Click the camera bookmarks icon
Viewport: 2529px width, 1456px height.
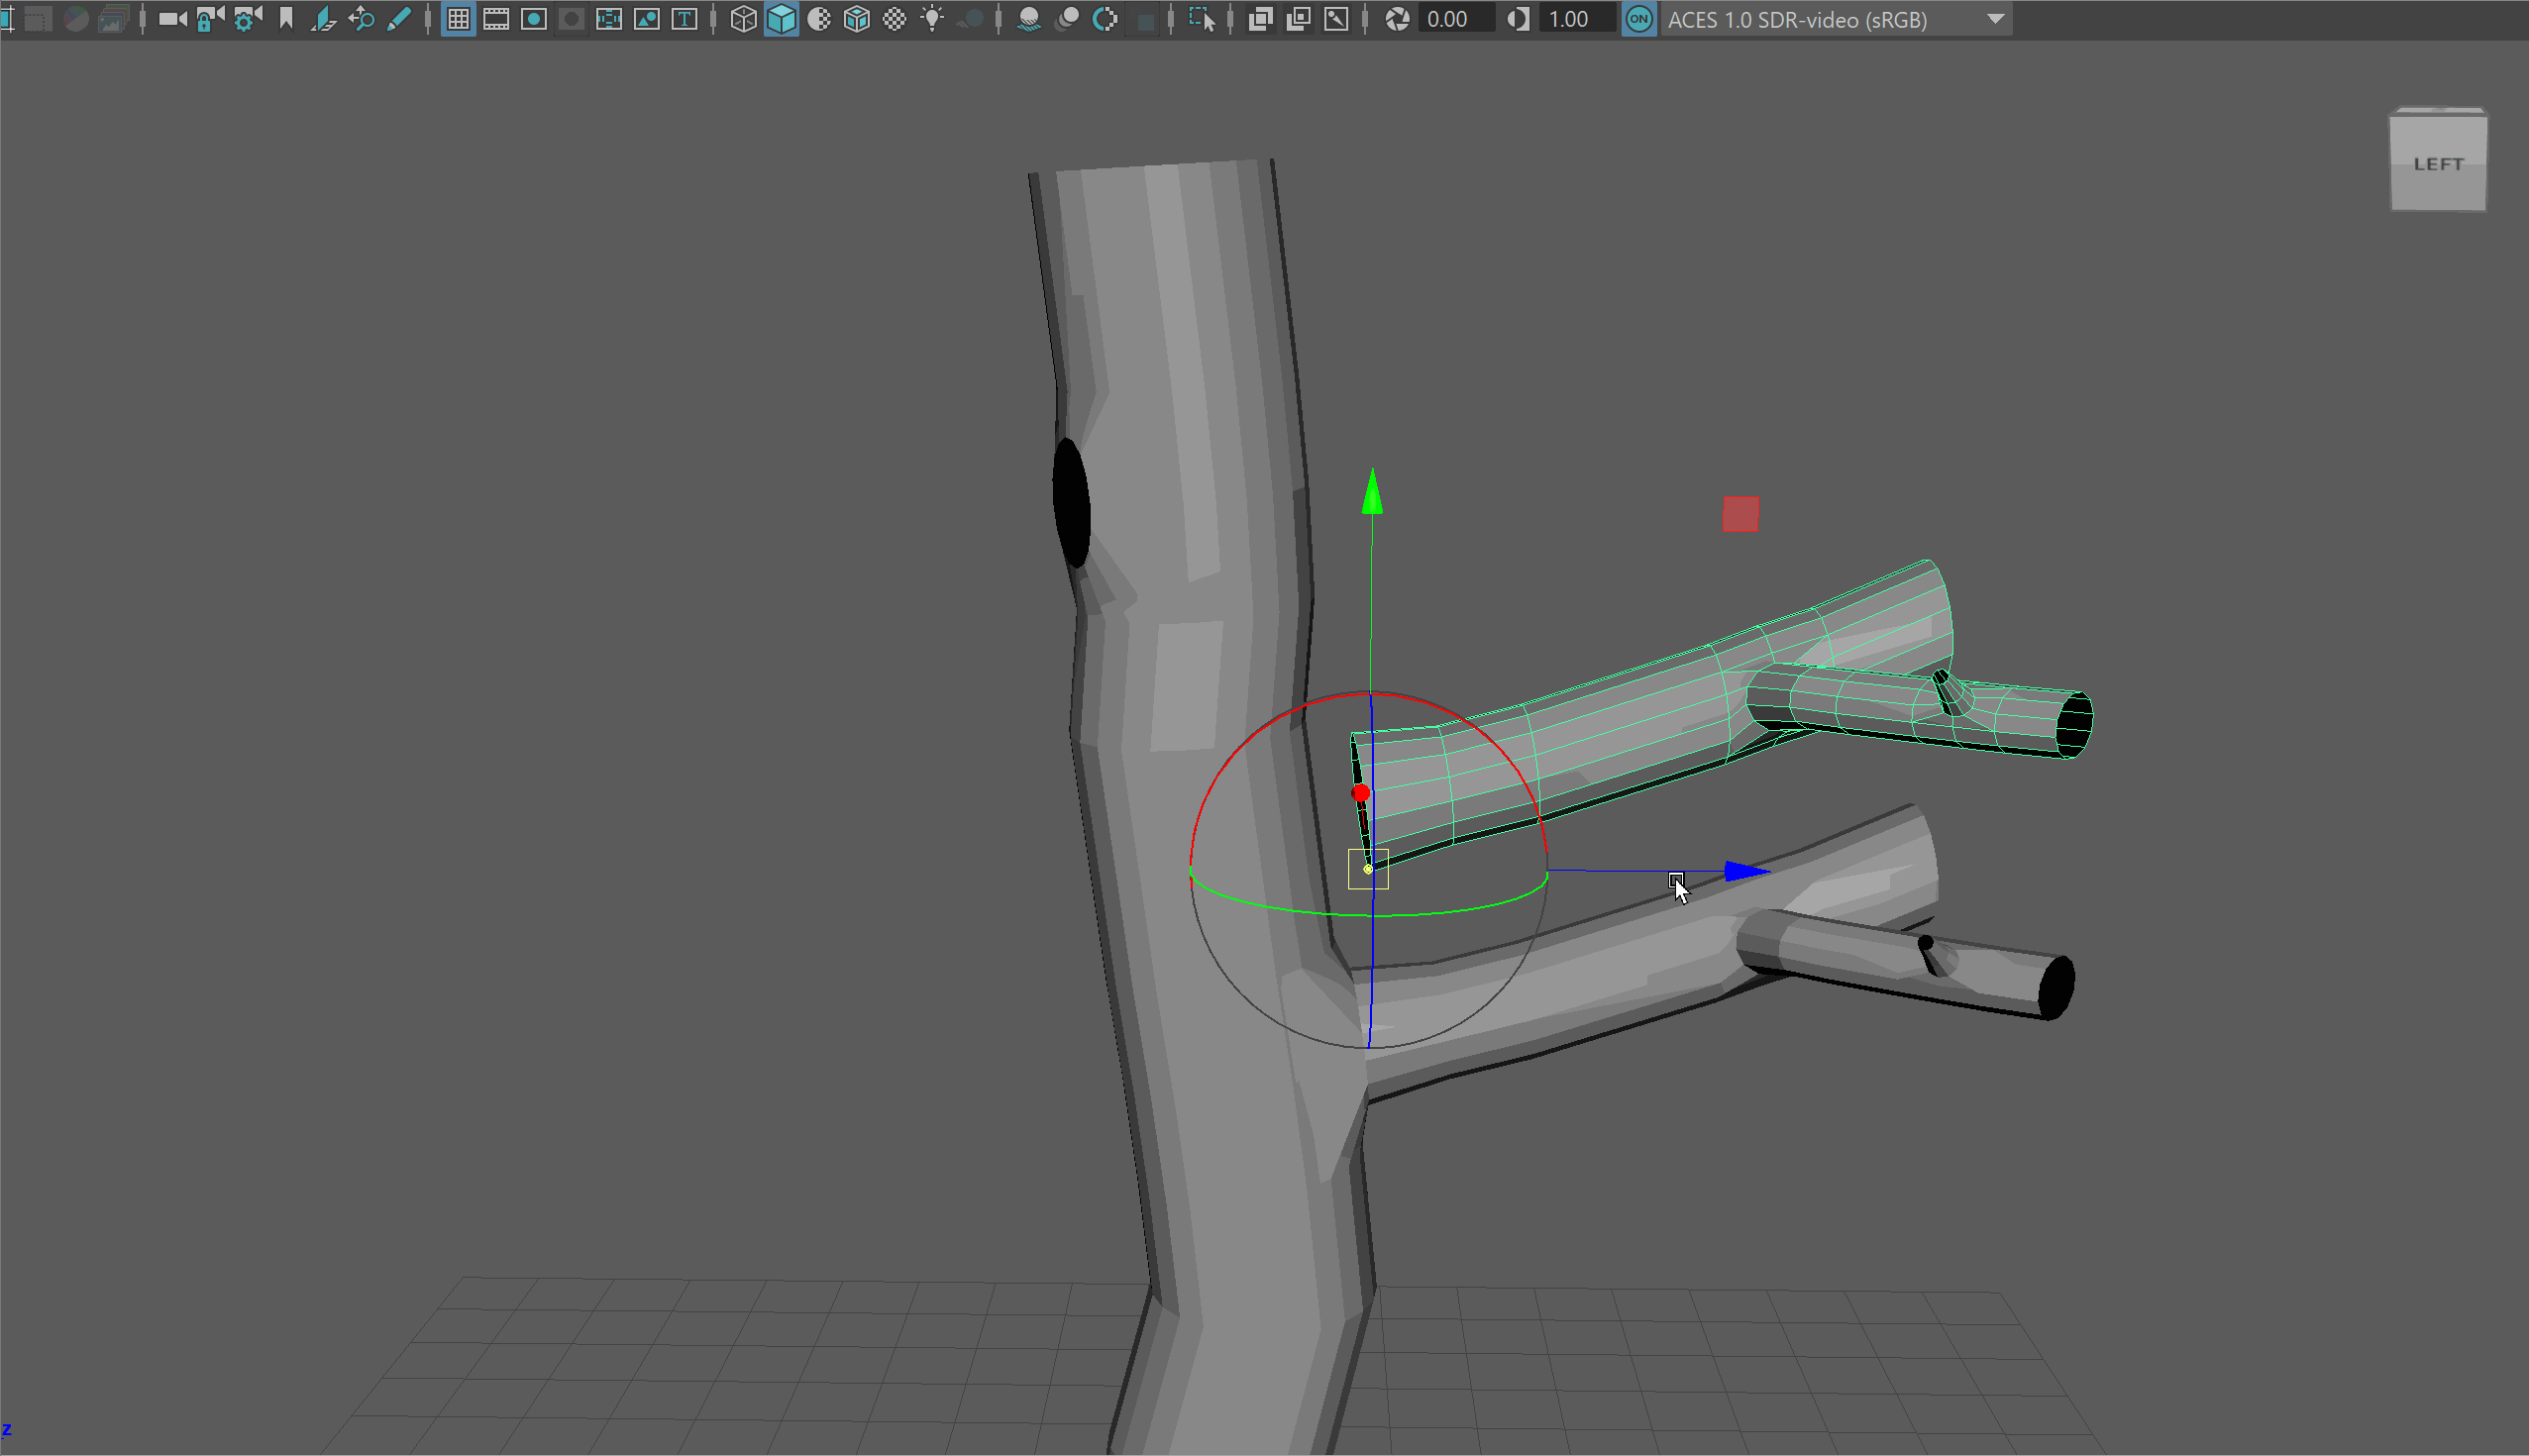(x=287, y=19)
